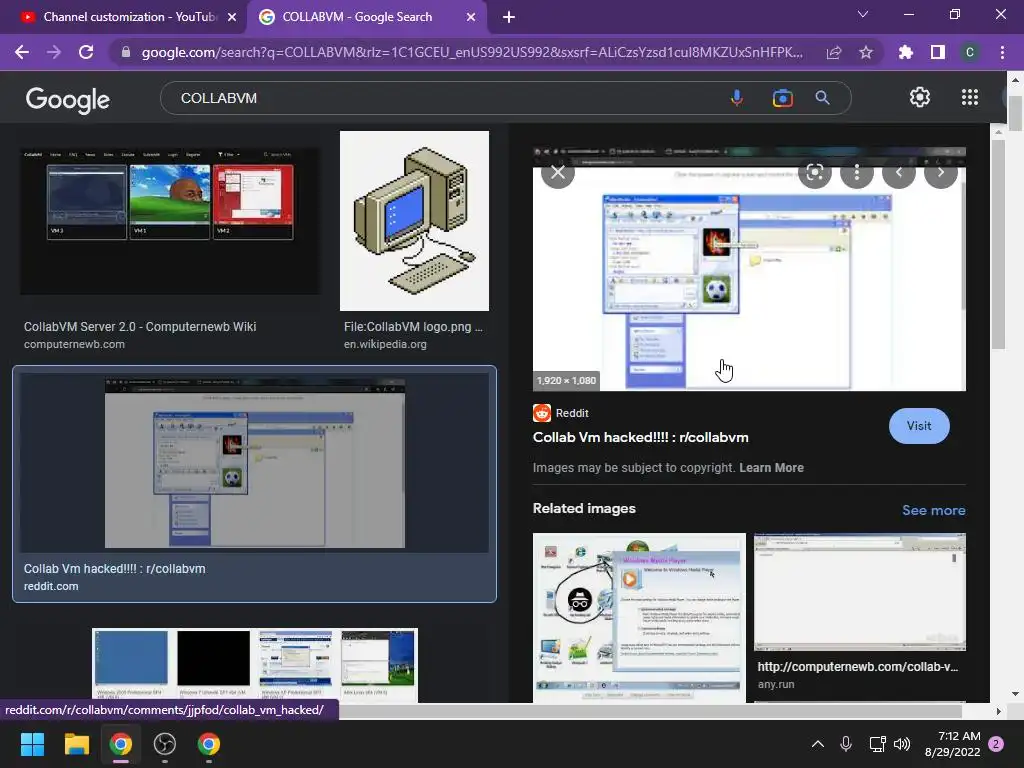Image resolution: width=1024 pixels, height=768 pixels.
Task: Open the Chrome three-dot menu
Action: 1002,52
